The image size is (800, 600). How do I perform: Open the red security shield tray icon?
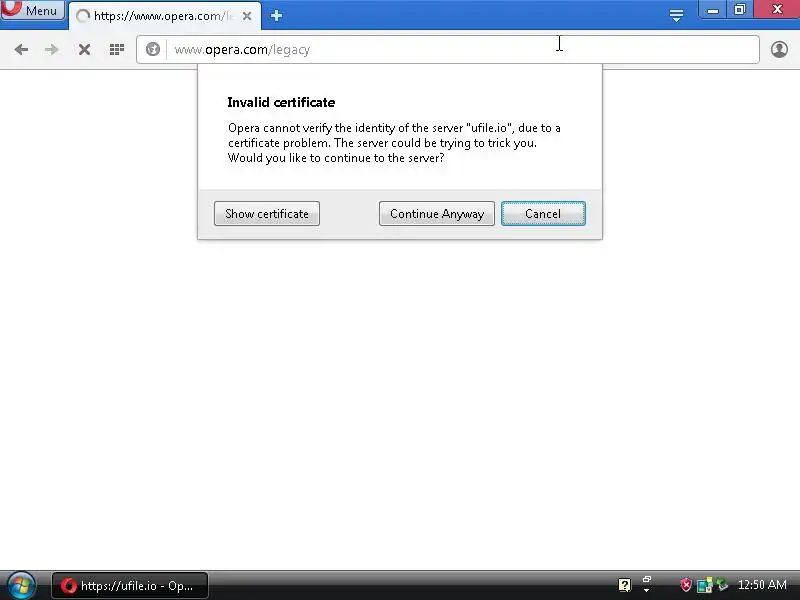686,585
